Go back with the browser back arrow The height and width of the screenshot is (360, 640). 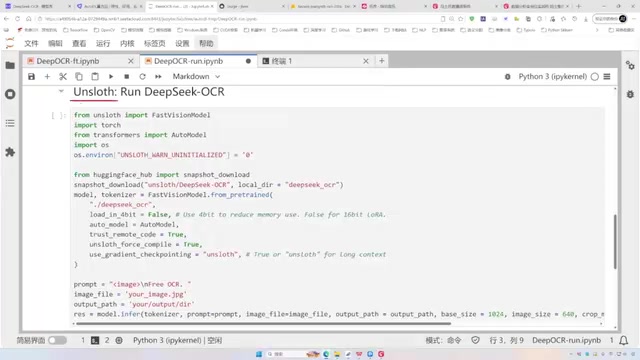tap(7, 19)
